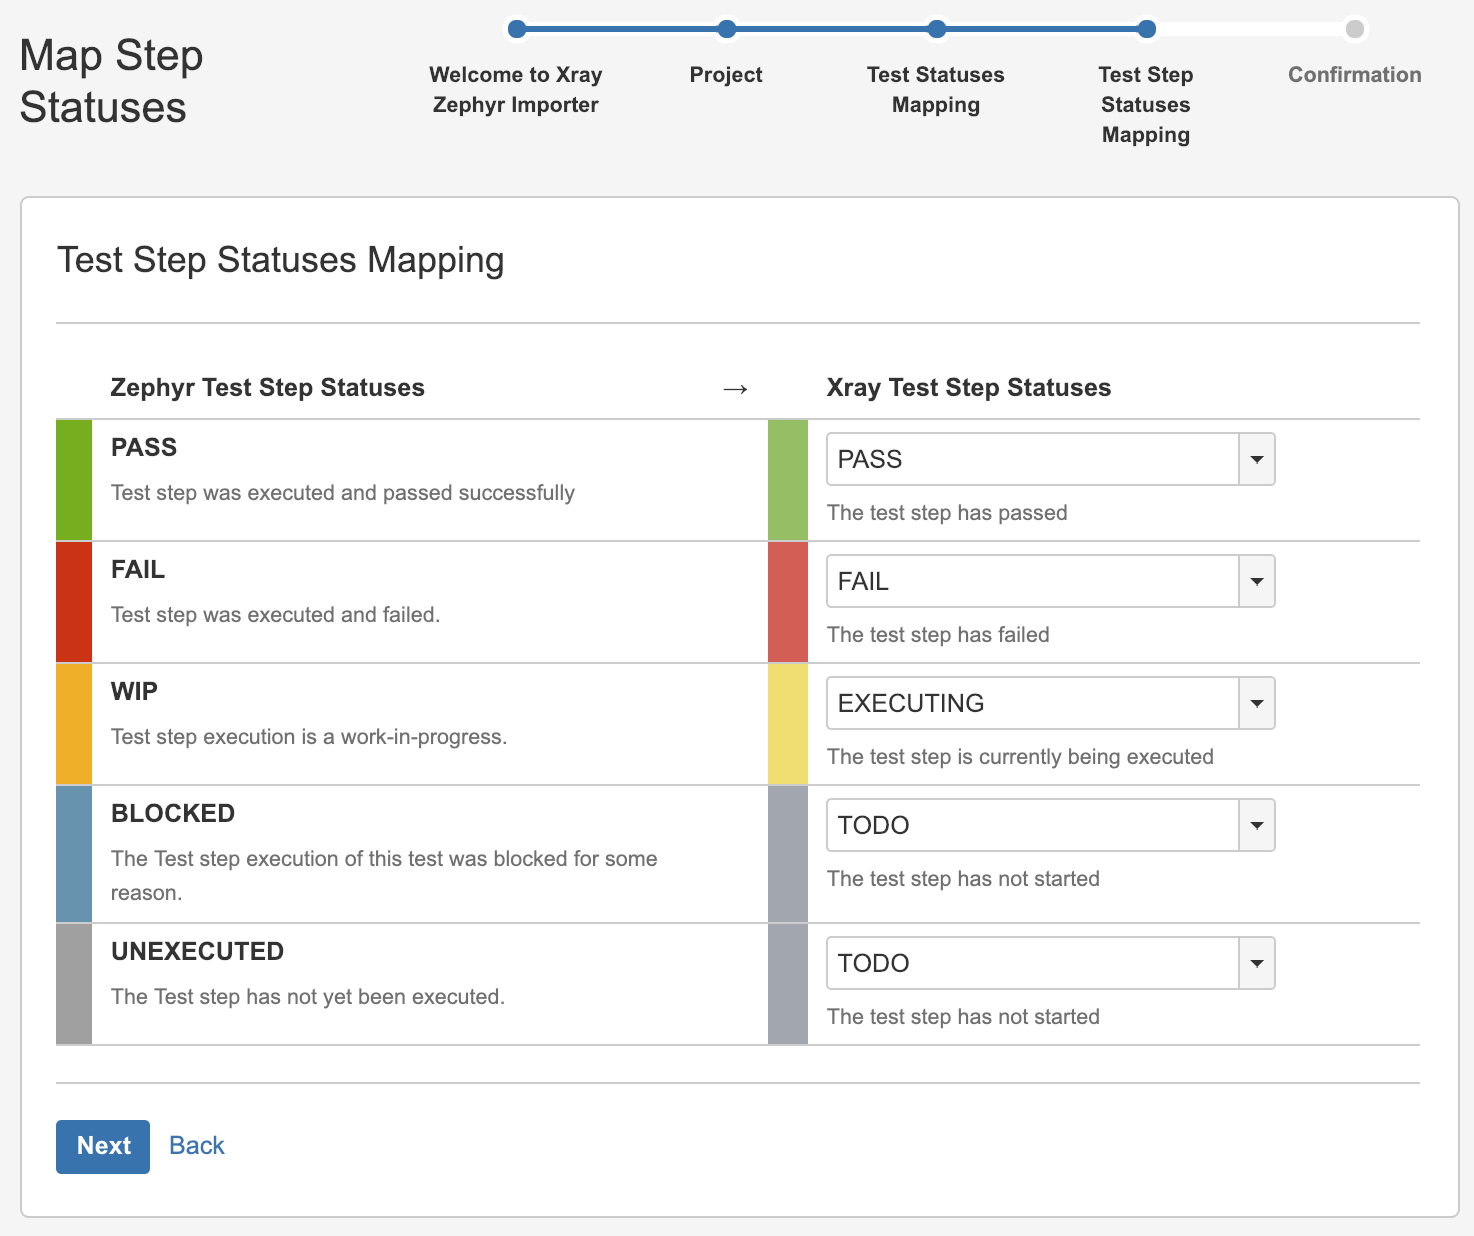Click the BLOCKED status label

pyautogui.click(x=173, y=813)
